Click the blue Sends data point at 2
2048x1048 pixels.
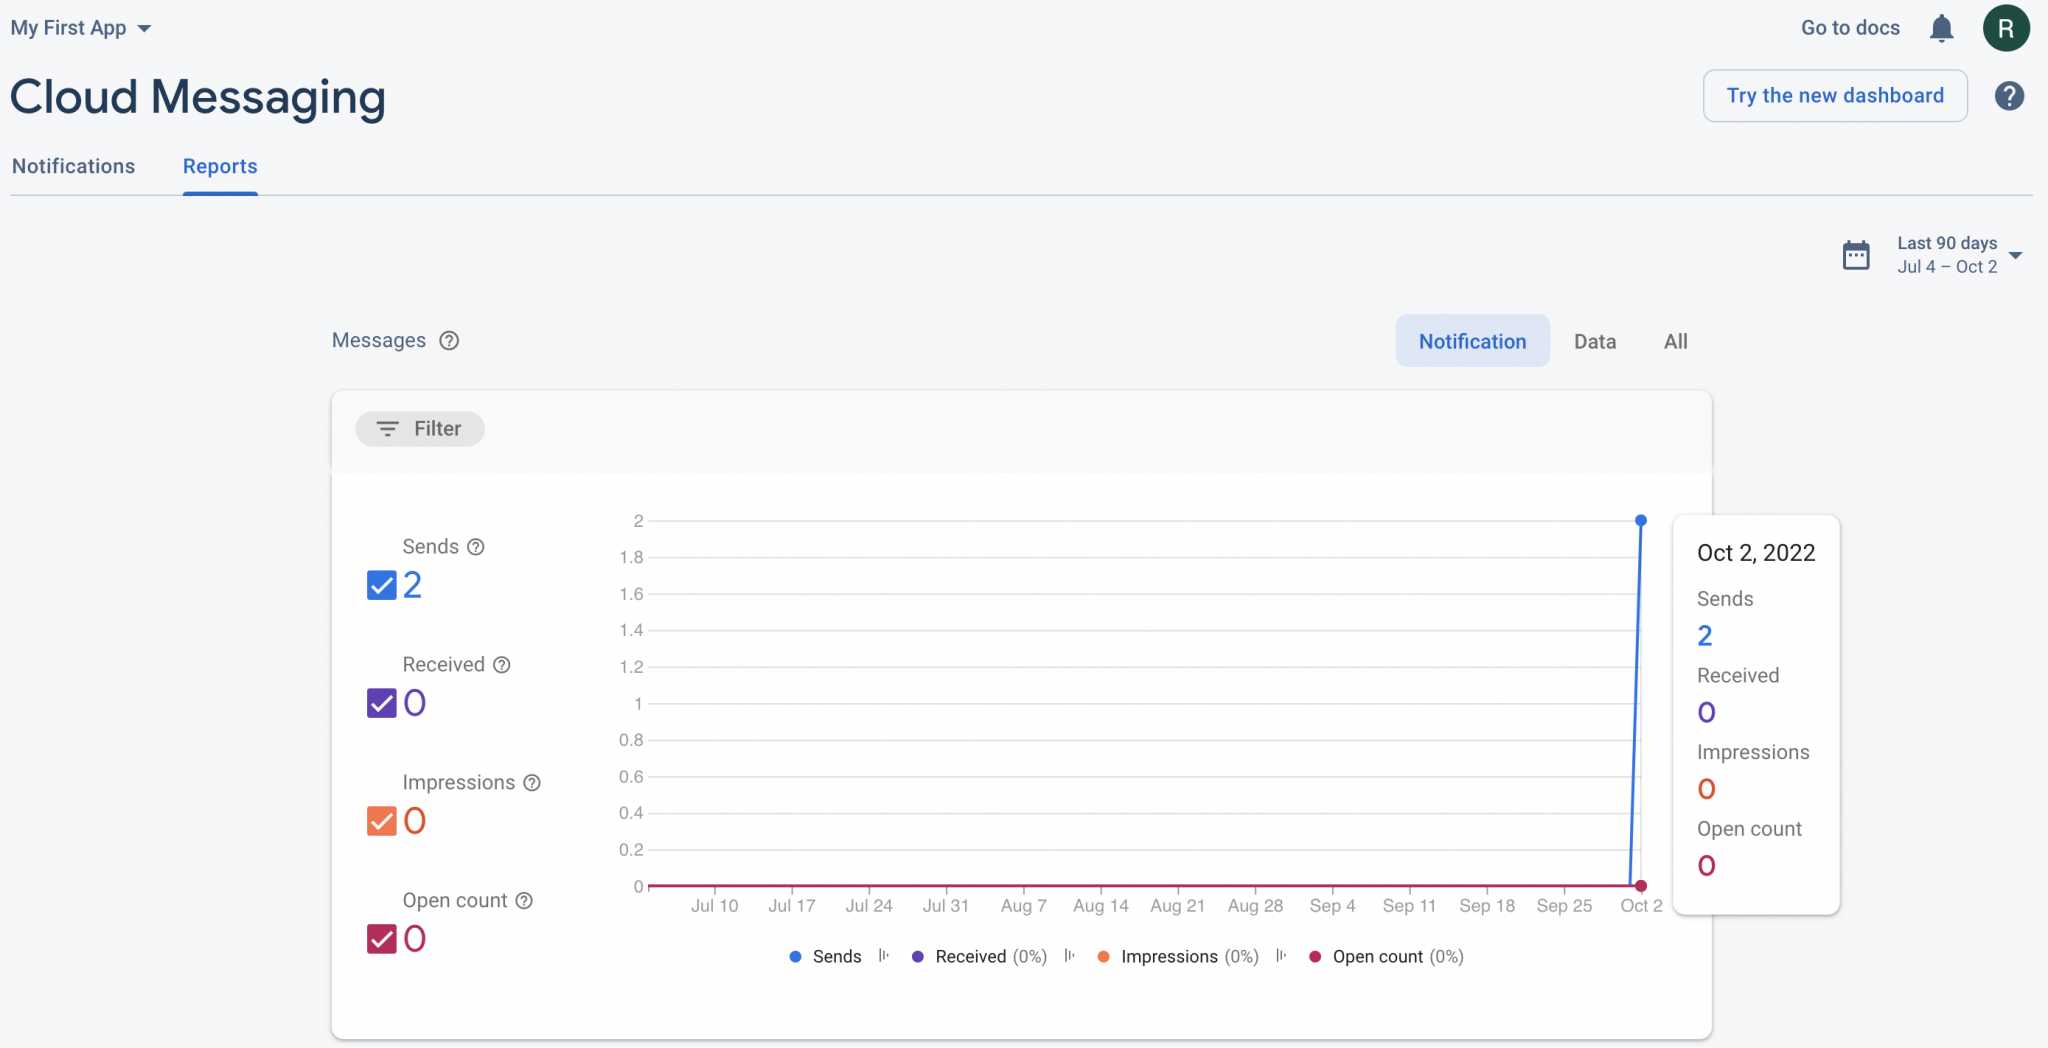point(1641,521)
